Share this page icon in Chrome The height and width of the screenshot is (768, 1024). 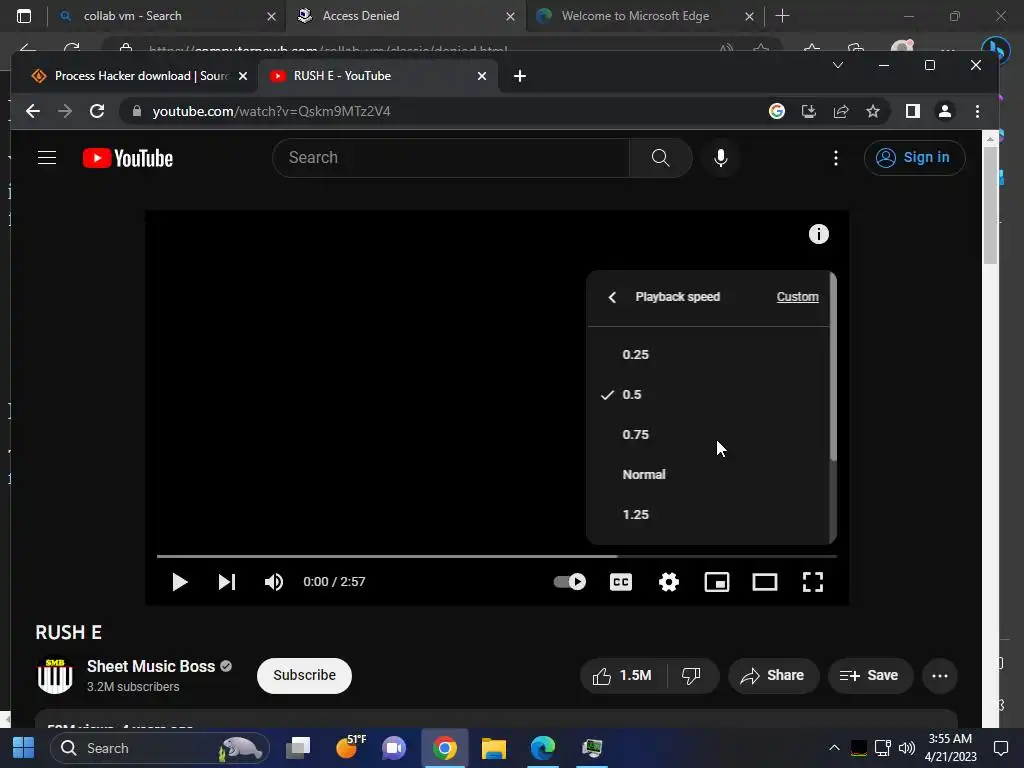[840, 111]
